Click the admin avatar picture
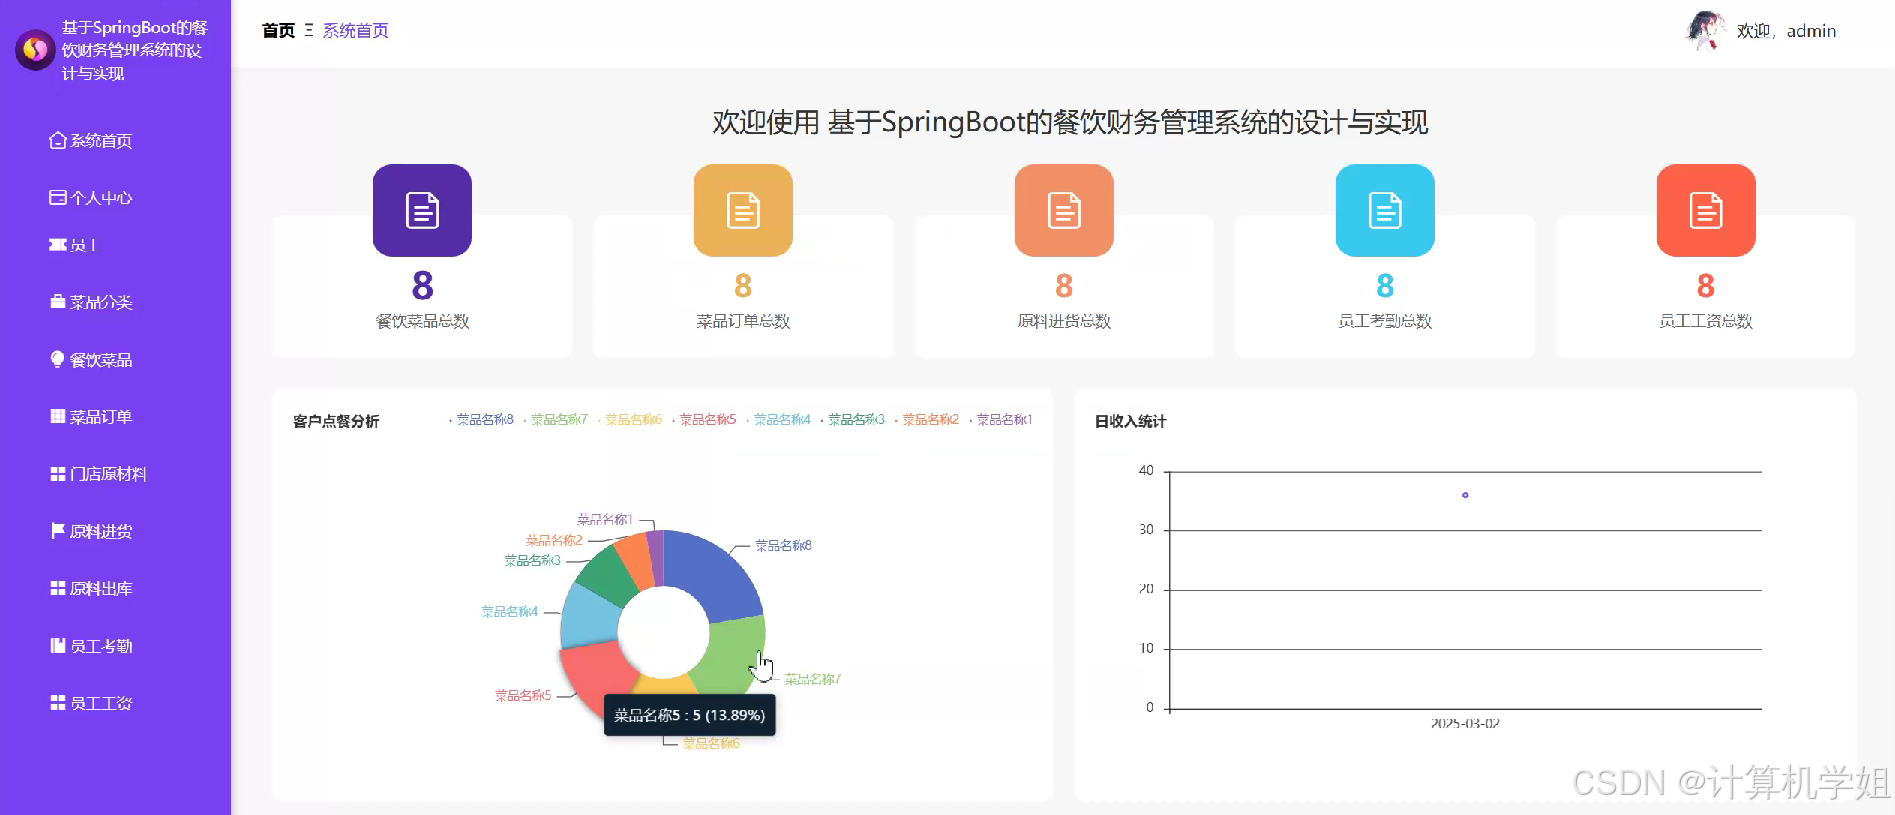 [1706, 30]
